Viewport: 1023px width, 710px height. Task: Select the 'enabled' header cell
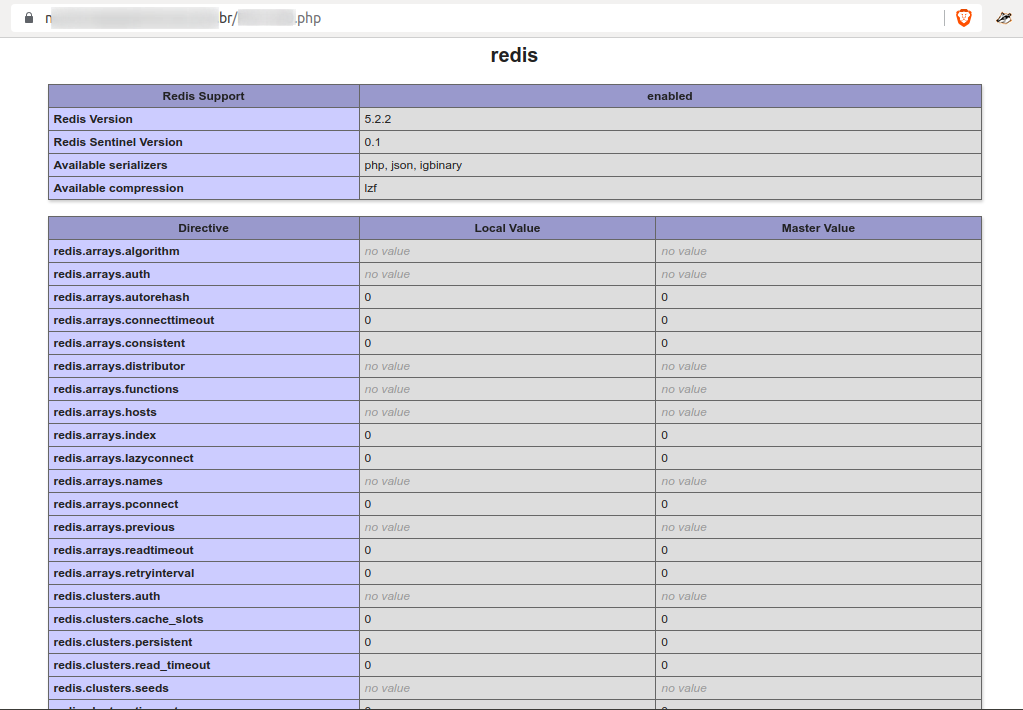click(x=670, y=96)
